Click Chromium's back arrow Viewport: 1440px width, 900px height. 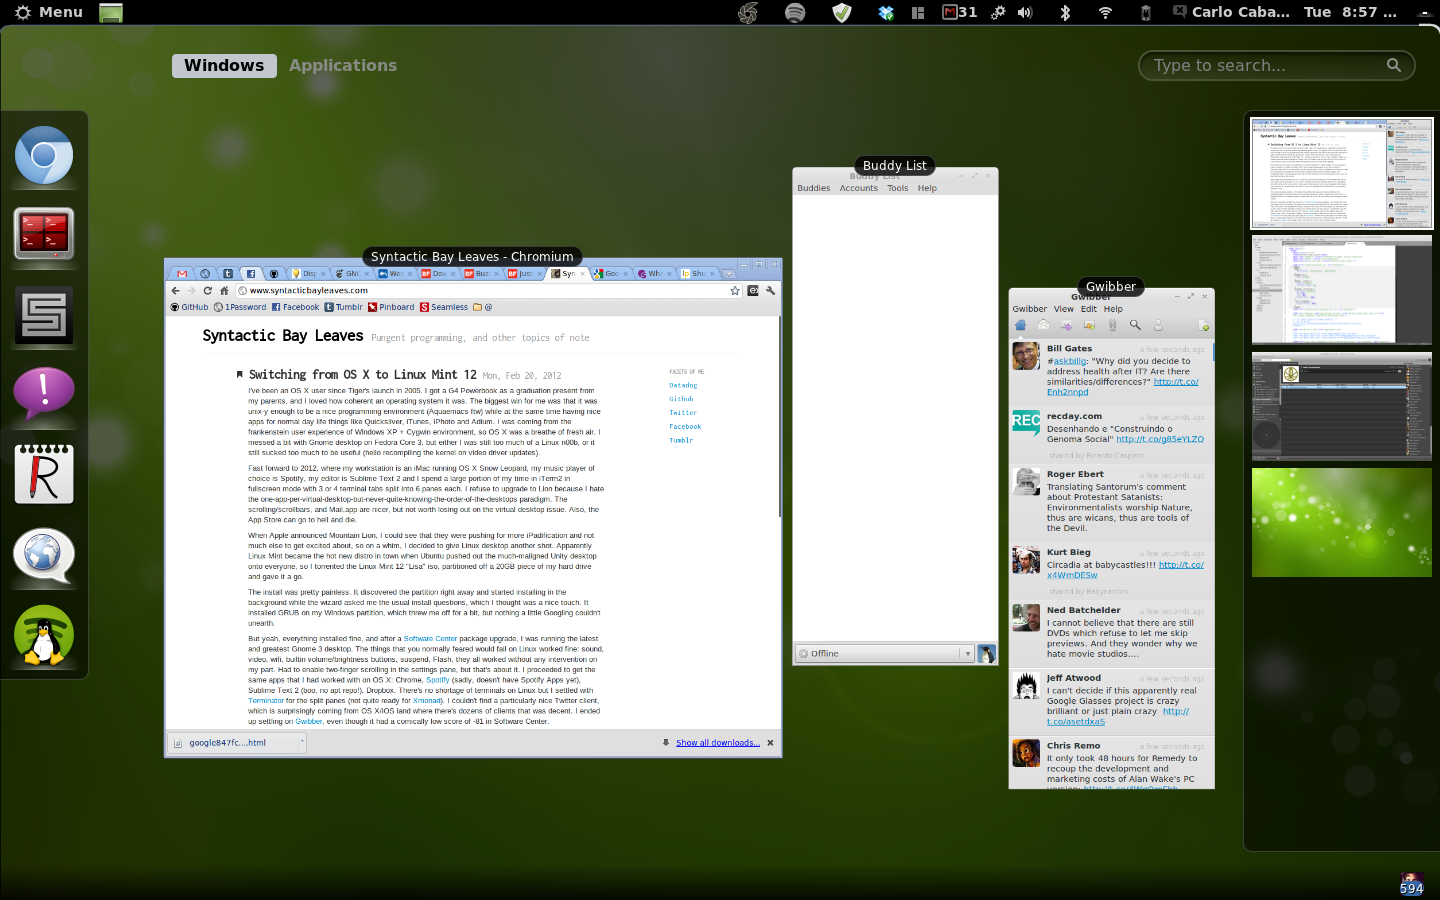176,290
